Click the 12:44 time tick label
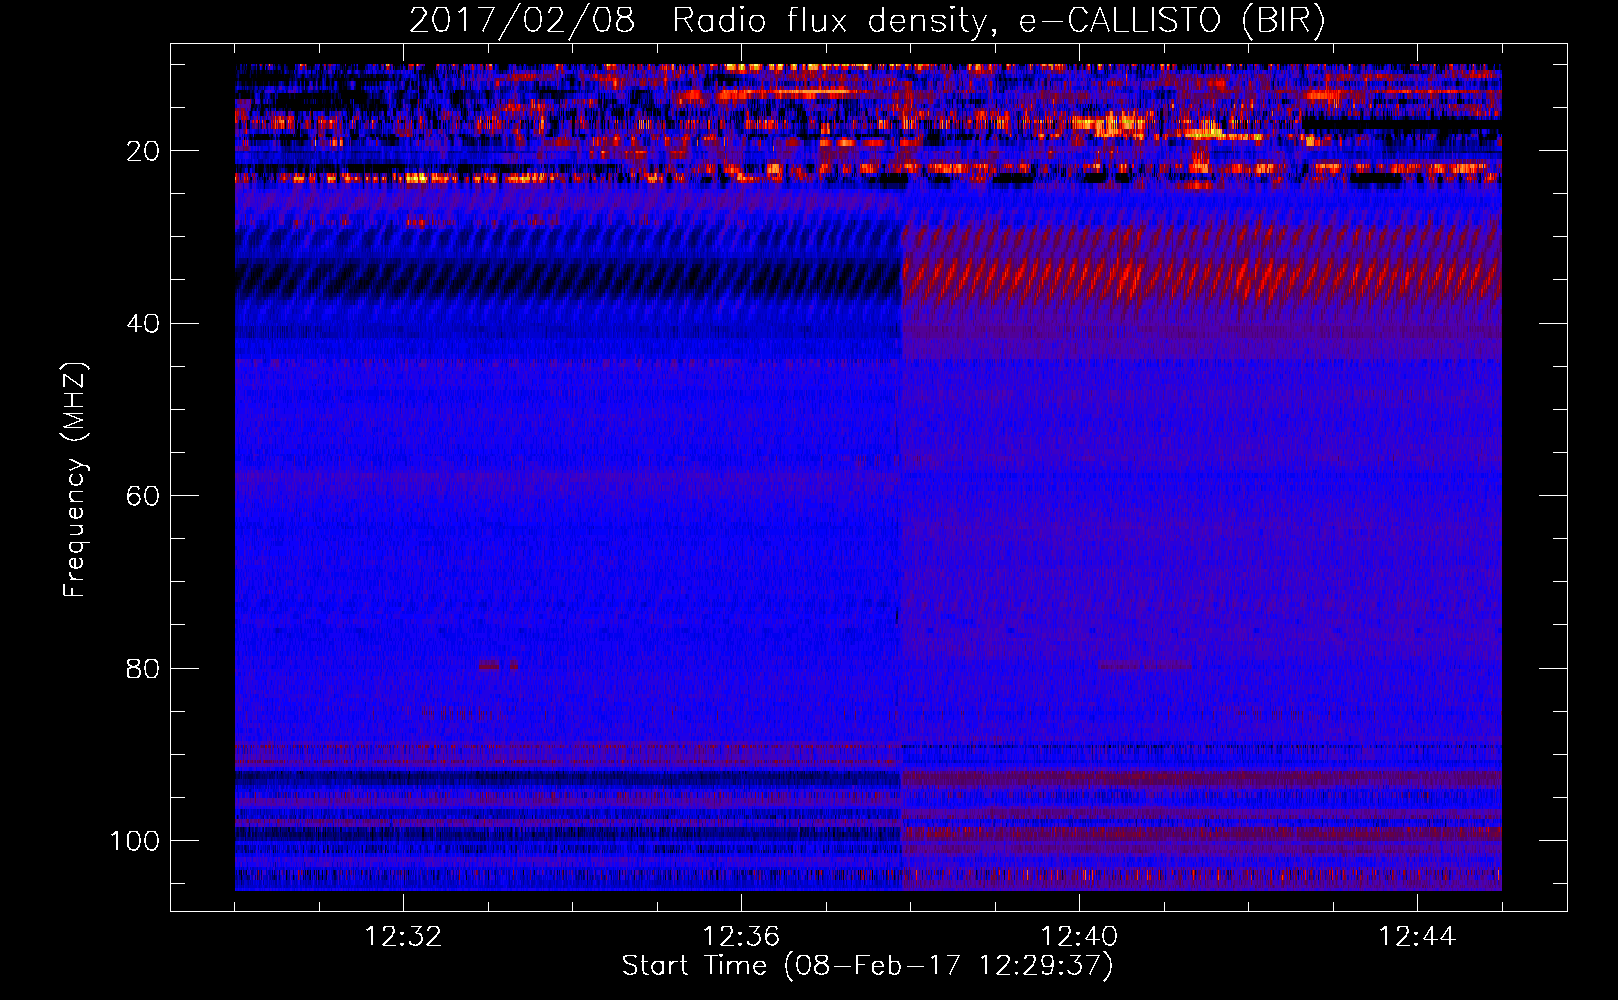The image size is (1618, 1000). (1417, 937)
